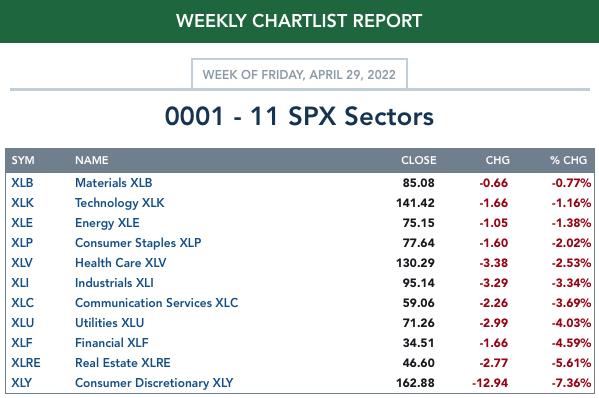The width and height of the screenshot is (599, 398).
Task: Click the % CHG column header
Action: pyautogui.click(x=568, y=160)
